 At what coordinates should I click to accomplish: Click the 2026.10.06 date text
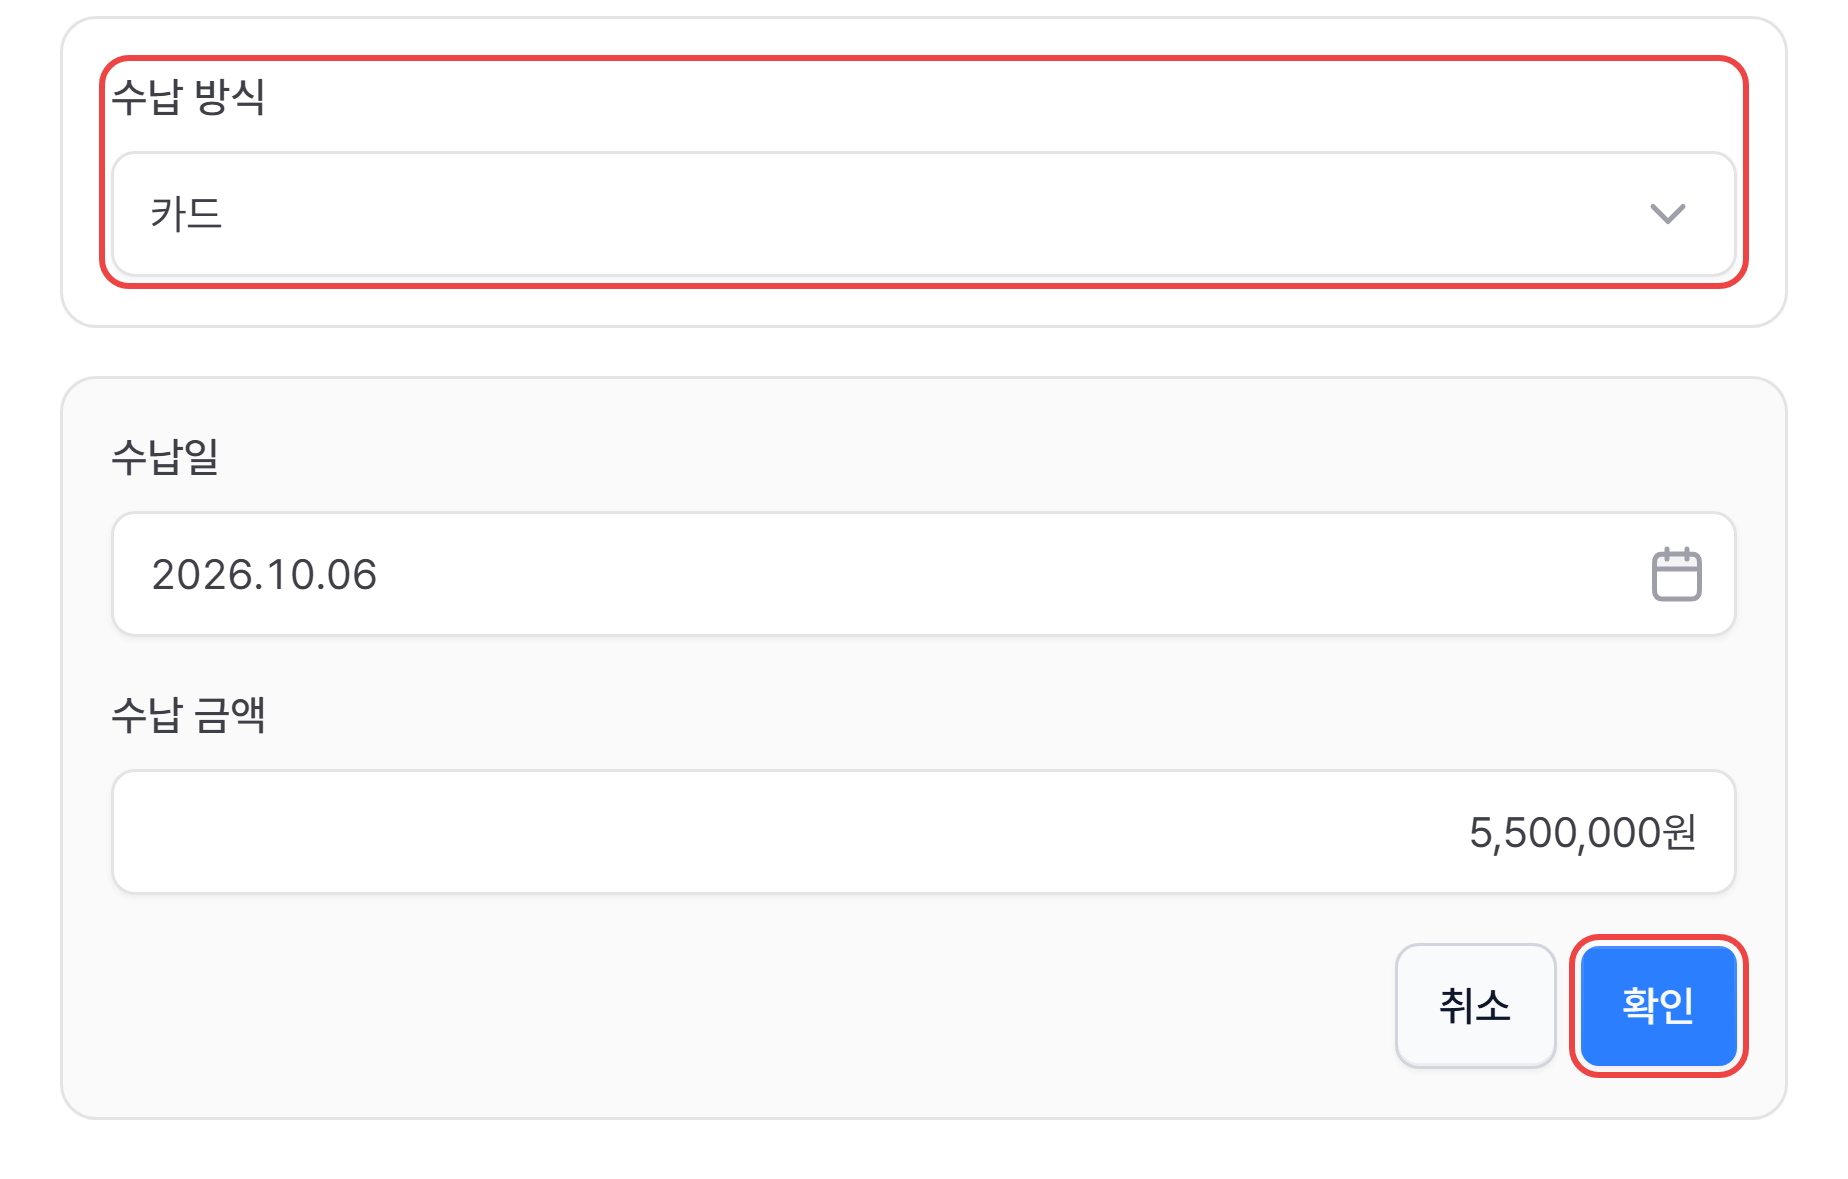(264, 575)
